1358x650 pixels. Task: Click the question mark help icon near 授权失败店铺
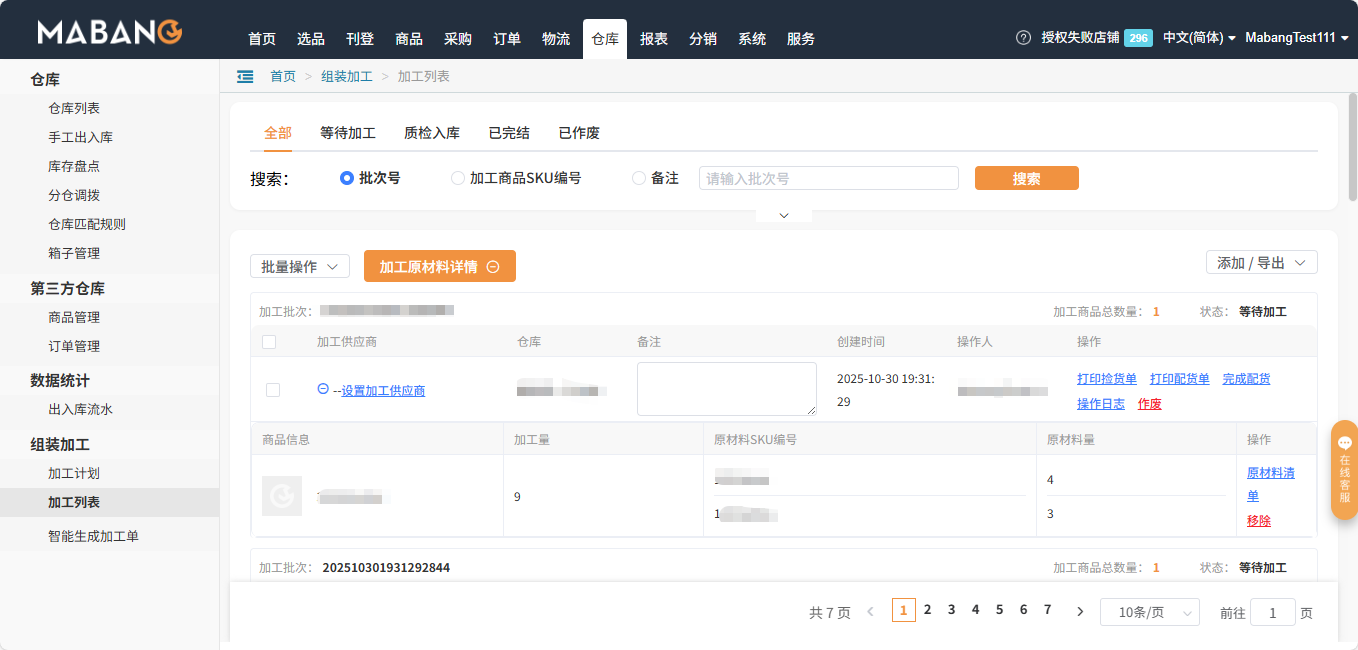(1022, 37)
